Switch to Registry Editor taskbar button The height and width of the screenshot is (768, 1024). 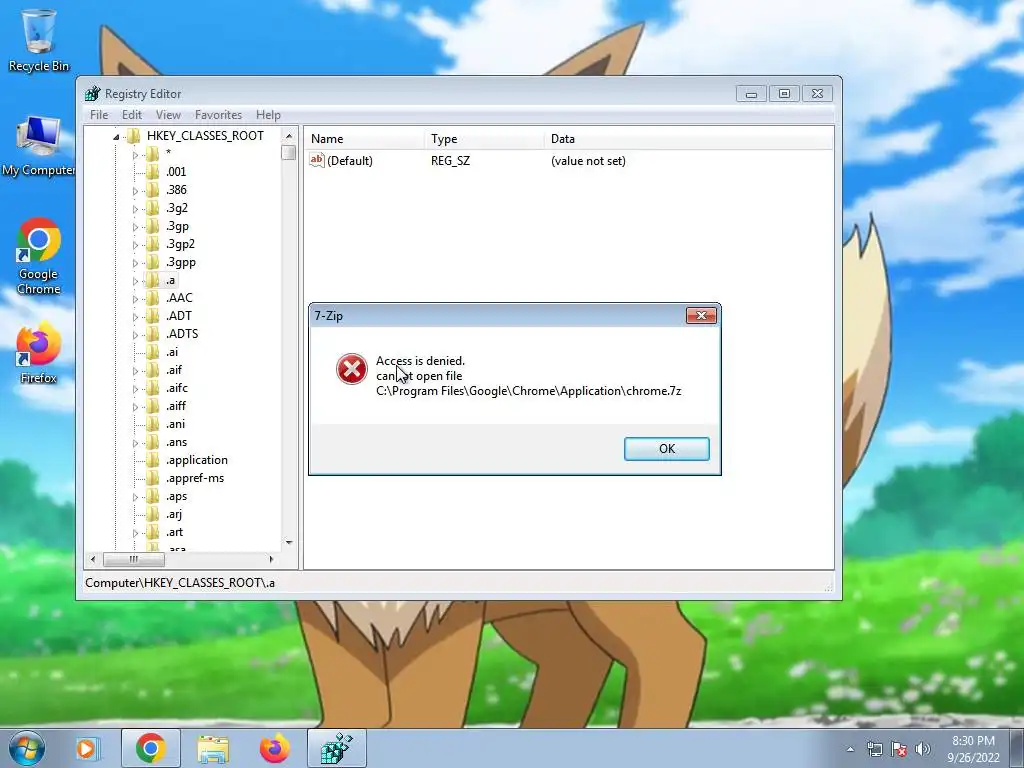336,748
